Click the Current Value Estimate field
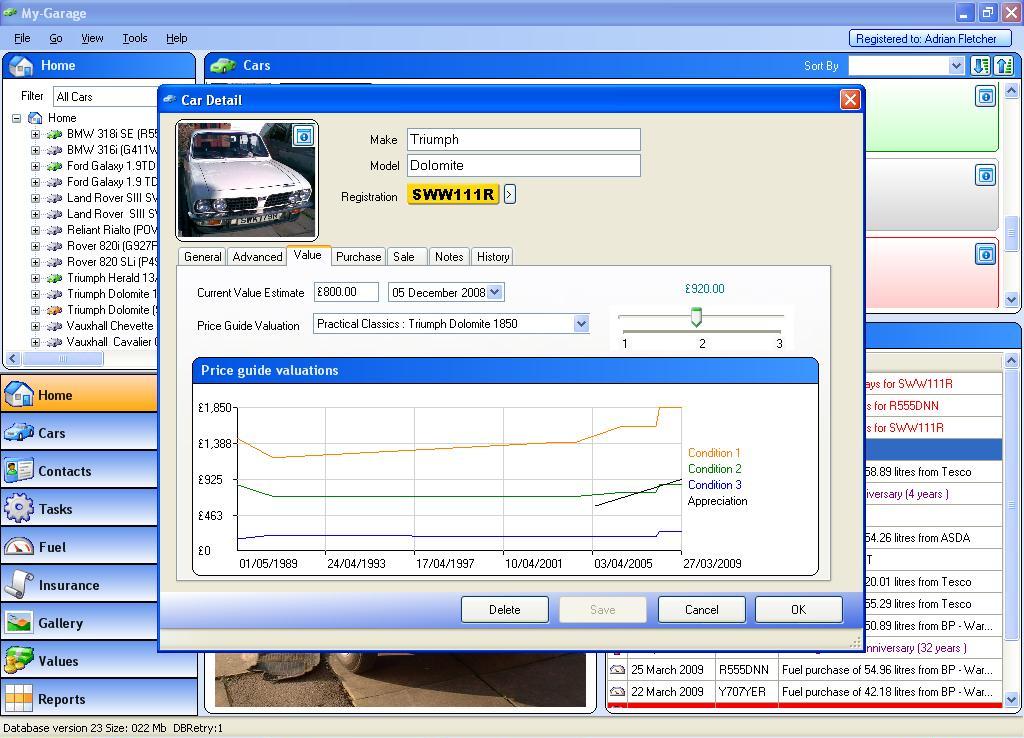 point(346,292)
